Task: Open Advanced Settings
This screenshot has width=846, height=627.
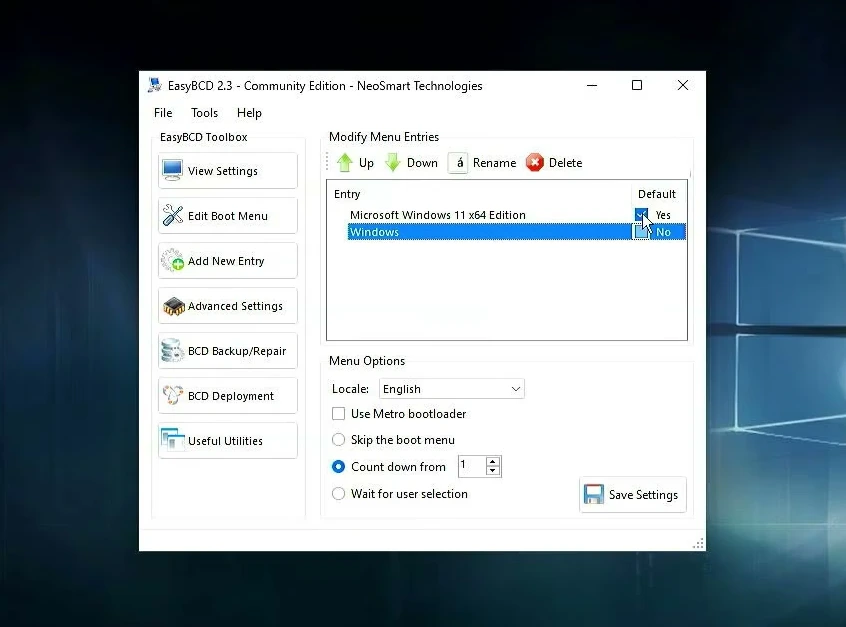Action: (x=228, y=306)
